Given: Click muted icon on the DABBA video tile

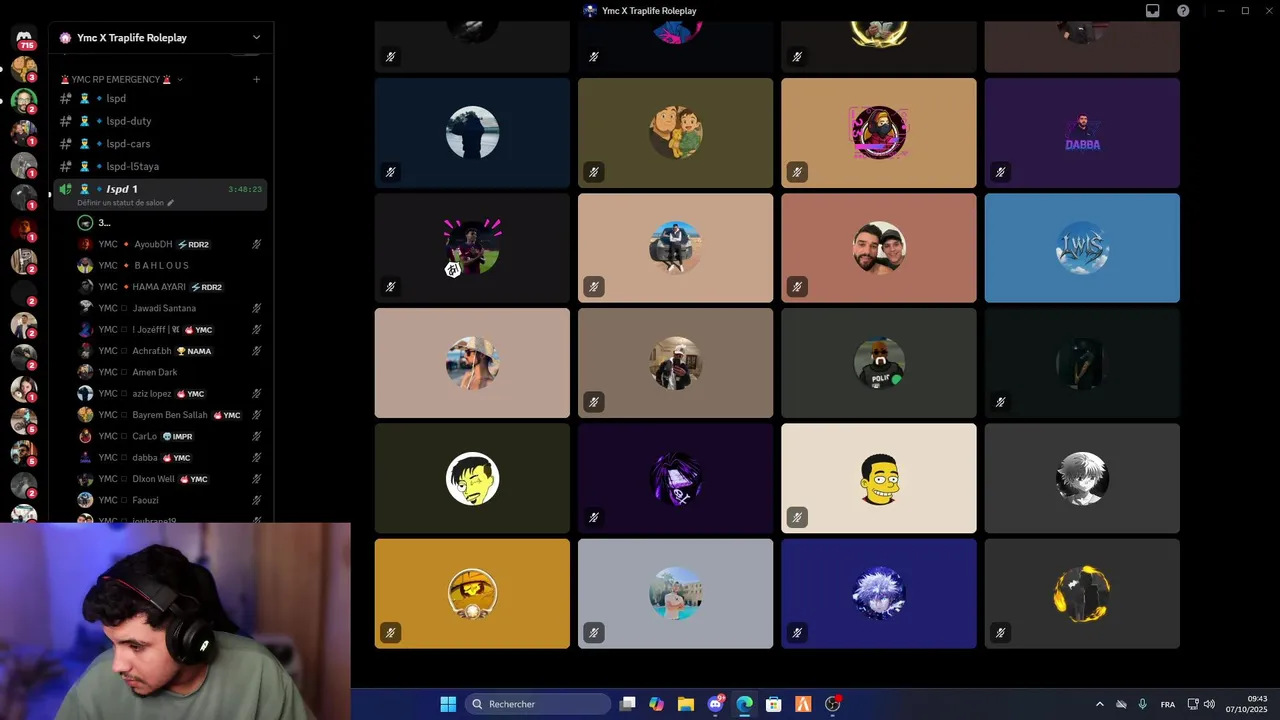Looking at the screenshot, I should pyautogui.click(x=1000, y=172).
